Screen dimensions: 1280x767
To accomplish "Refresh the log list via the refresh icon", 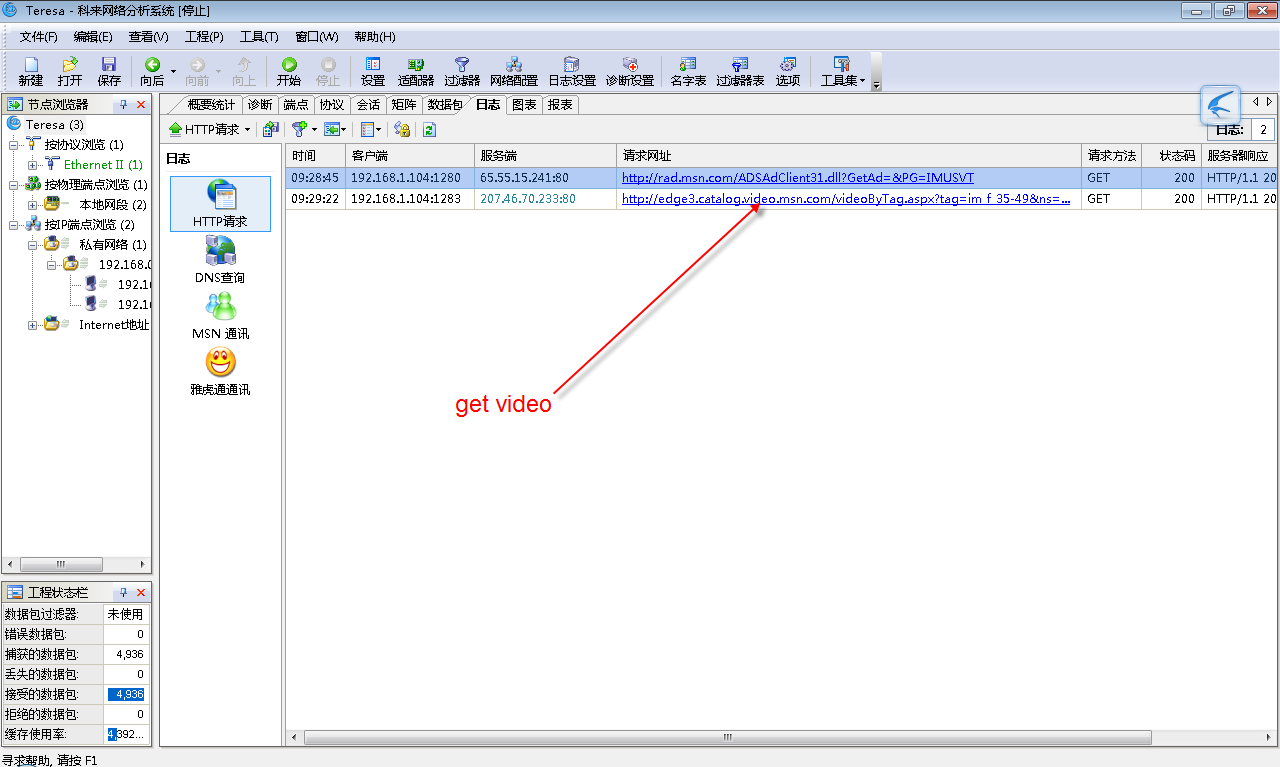I will (x=431, y=129).
